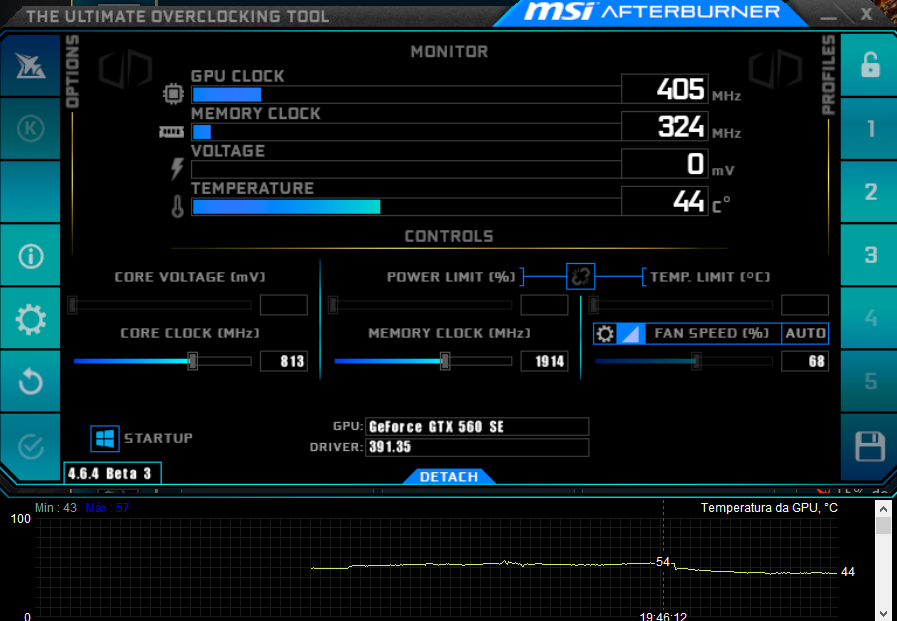Click the DETACH monitor tab
This screenshot has height=621, width=897.
(x=448, y=477)
